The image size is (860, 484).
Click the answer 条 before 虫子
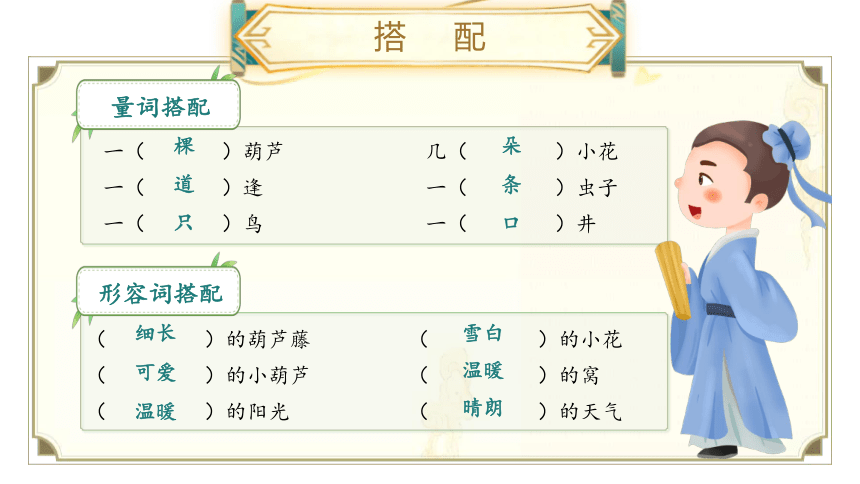click(511, 184)
